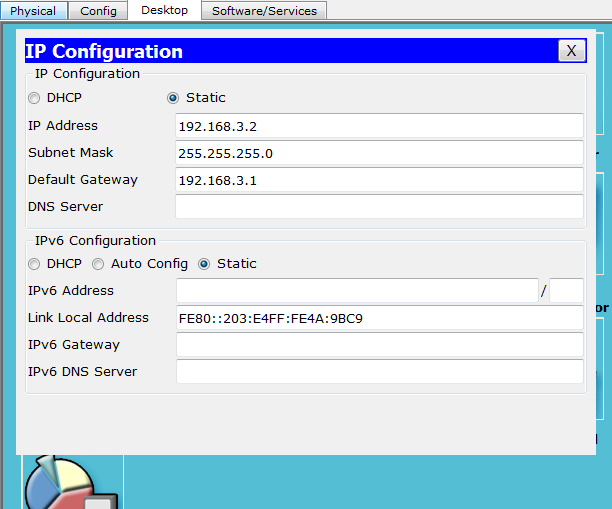Switch to the Physical tab

point(34,11)
